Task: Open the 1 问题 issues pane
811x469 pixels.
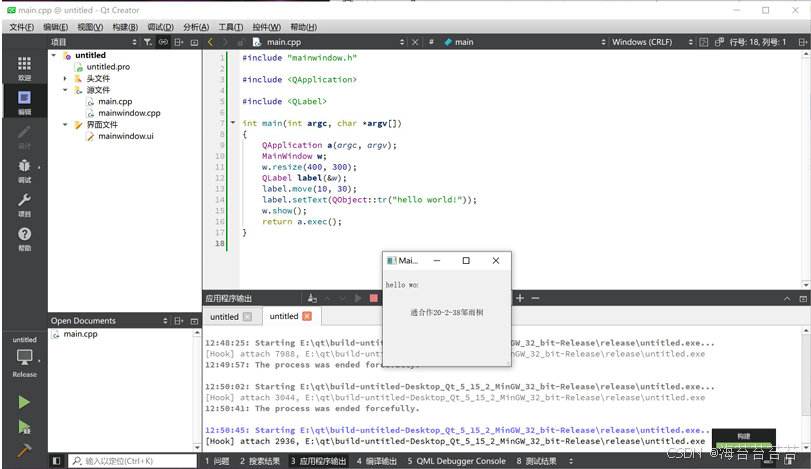Action: click(x=217, y=461)
